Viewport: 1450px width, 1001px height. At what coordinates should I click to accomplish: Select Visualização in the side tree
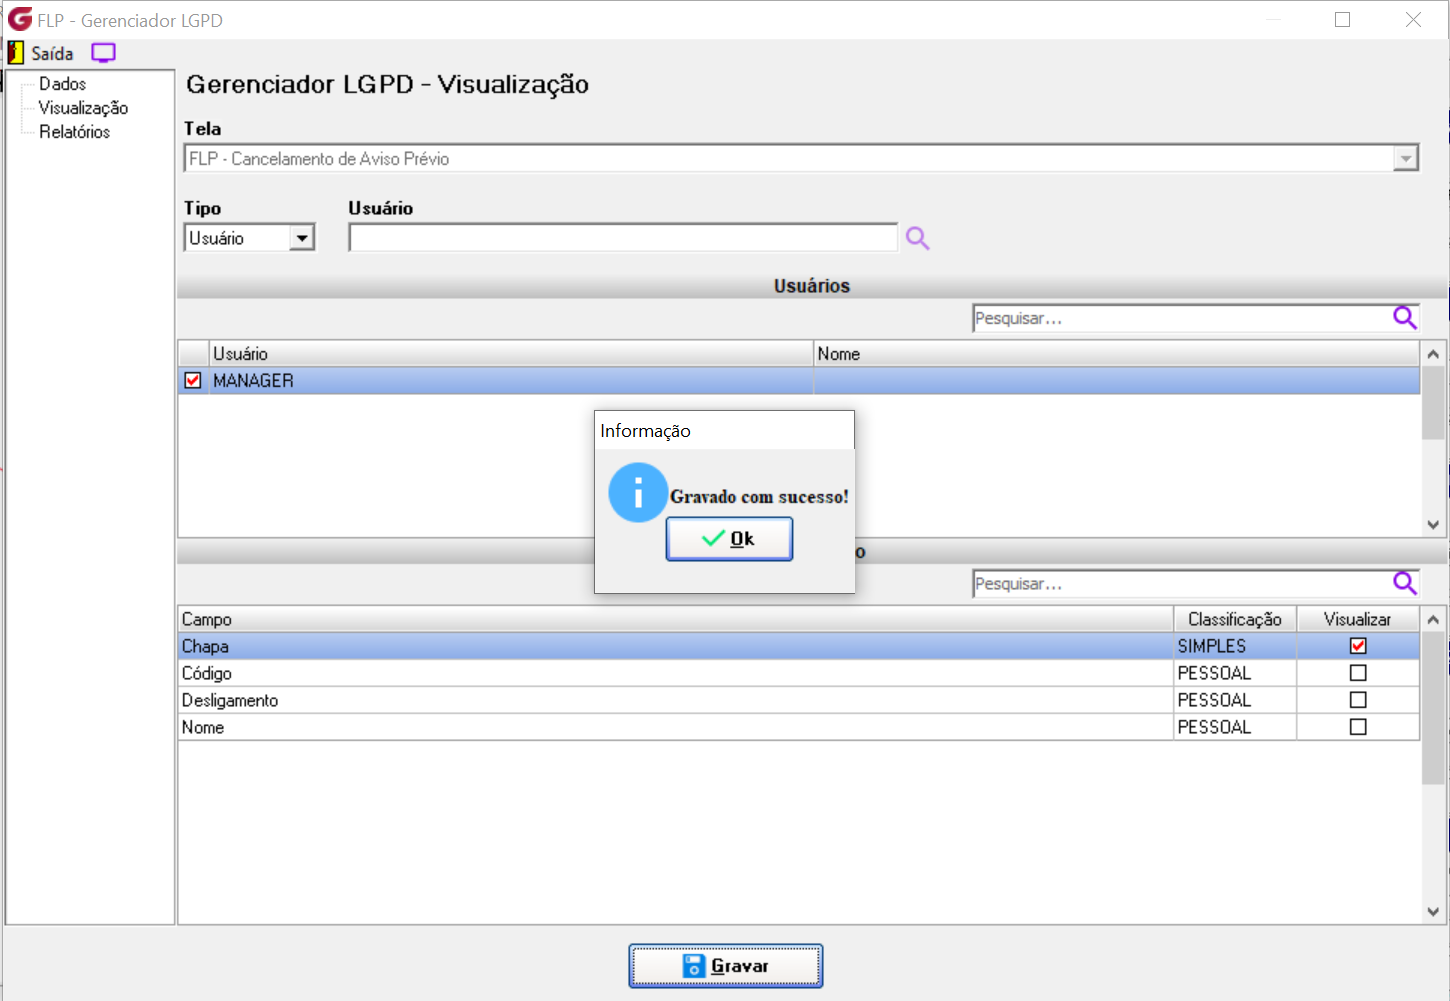83,108
